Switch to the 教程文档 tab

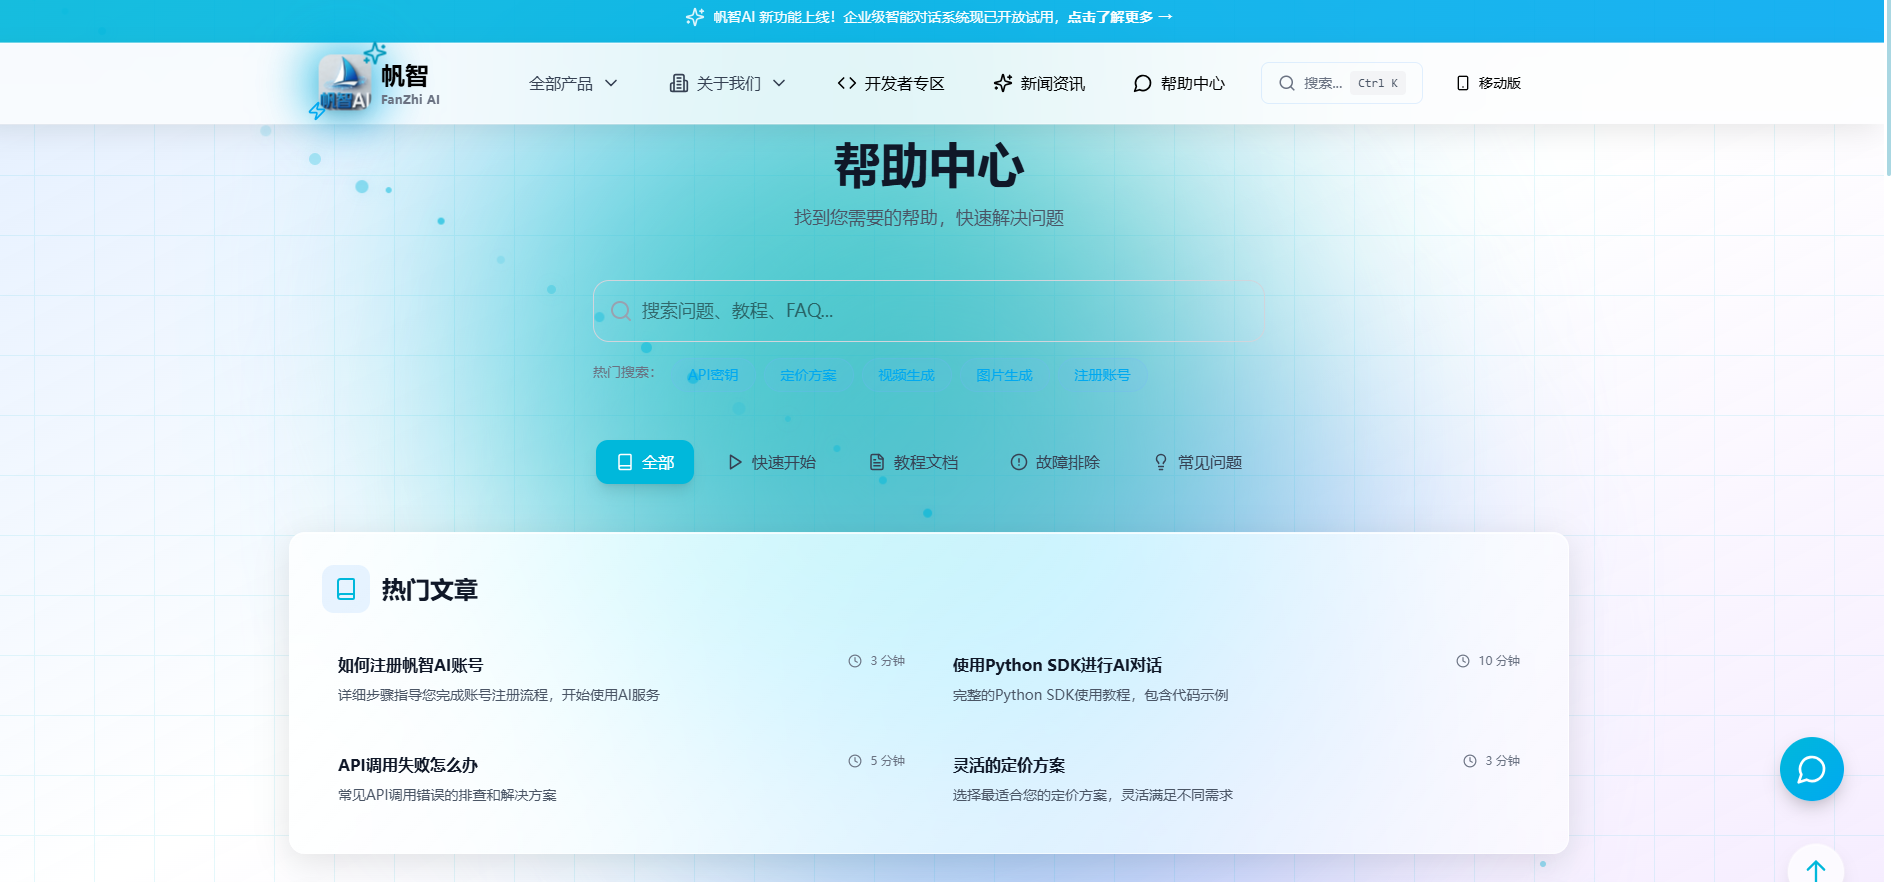913,462
